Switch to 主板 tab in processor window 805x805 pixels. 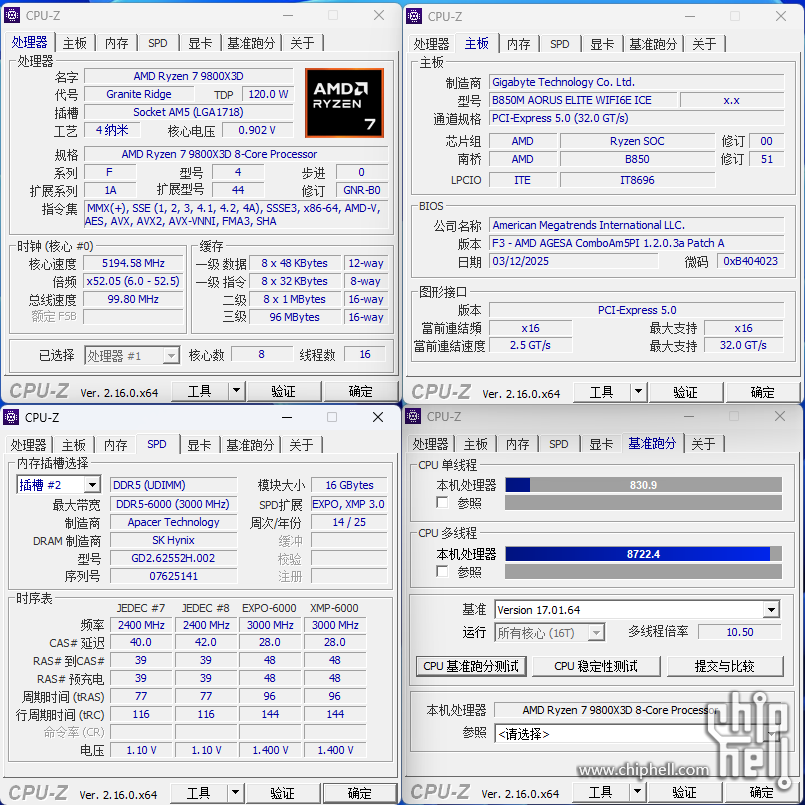75,43
